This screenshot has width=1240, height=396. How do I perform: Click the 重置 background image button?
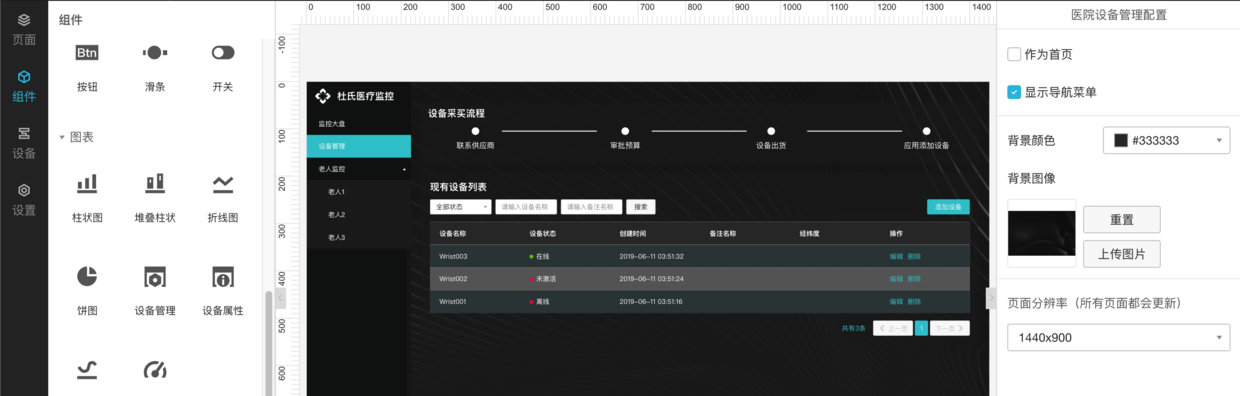[x=1121, y=219]
